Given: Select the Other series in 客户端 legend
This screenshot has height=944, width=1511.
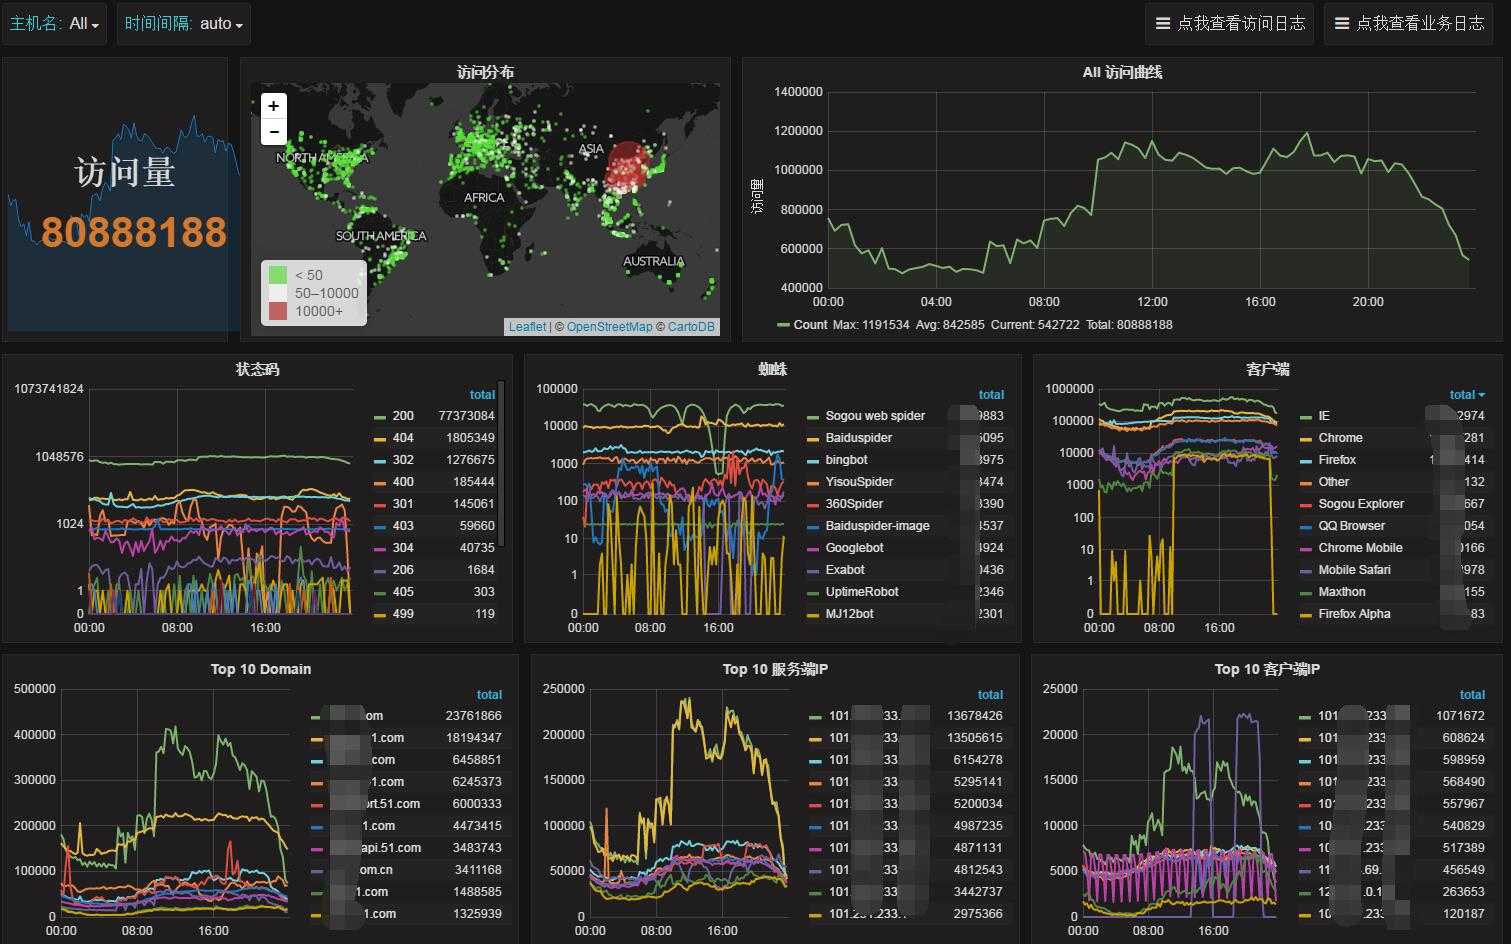Looking at the screenshot, I should 1334,482.
